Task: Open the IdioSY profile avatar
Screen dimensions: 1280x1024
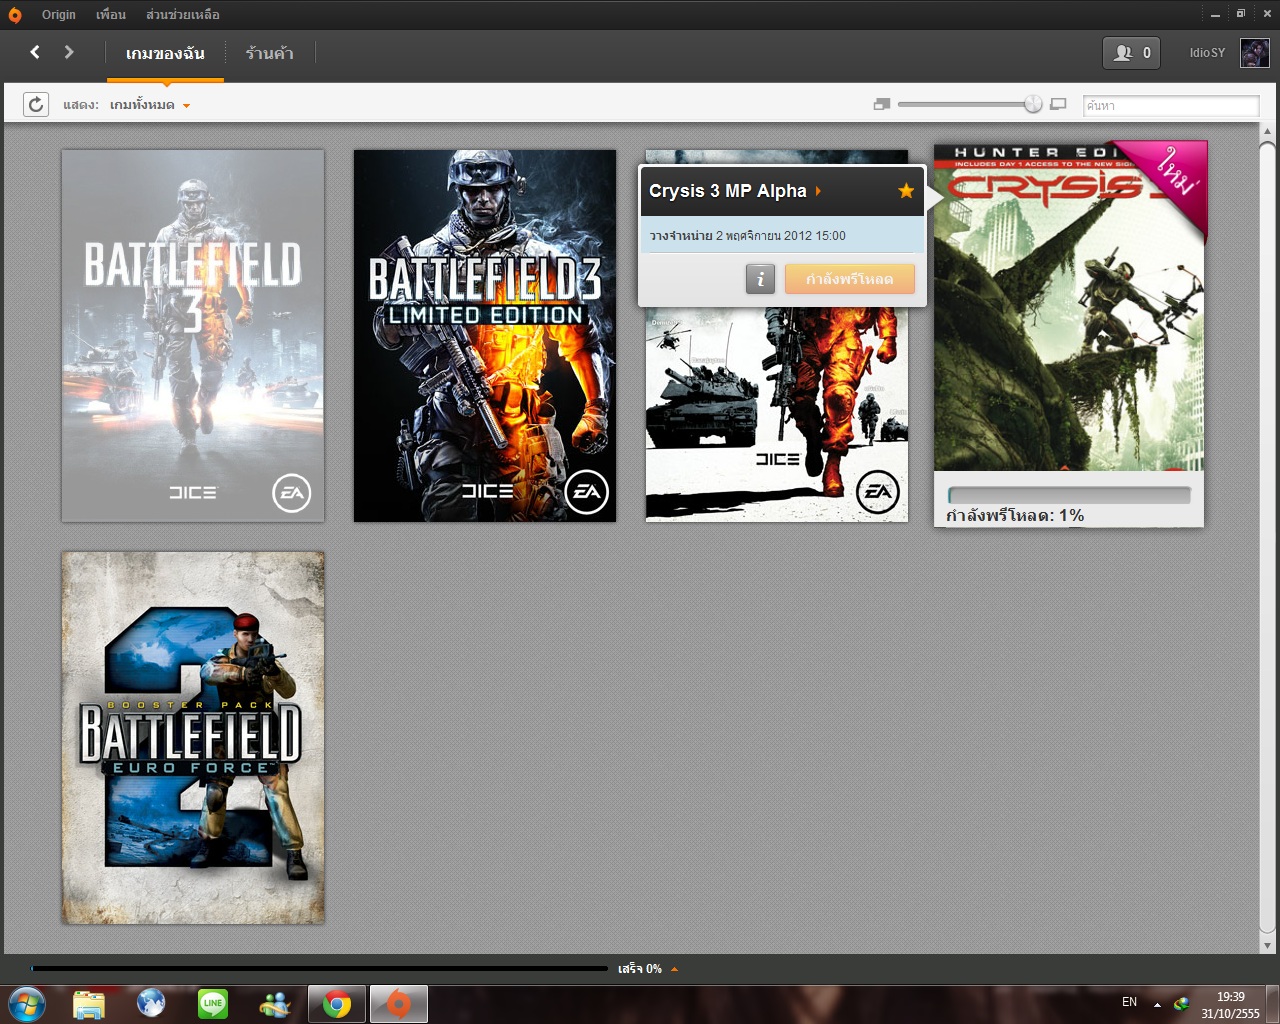Action: (x=1254, y=52)
